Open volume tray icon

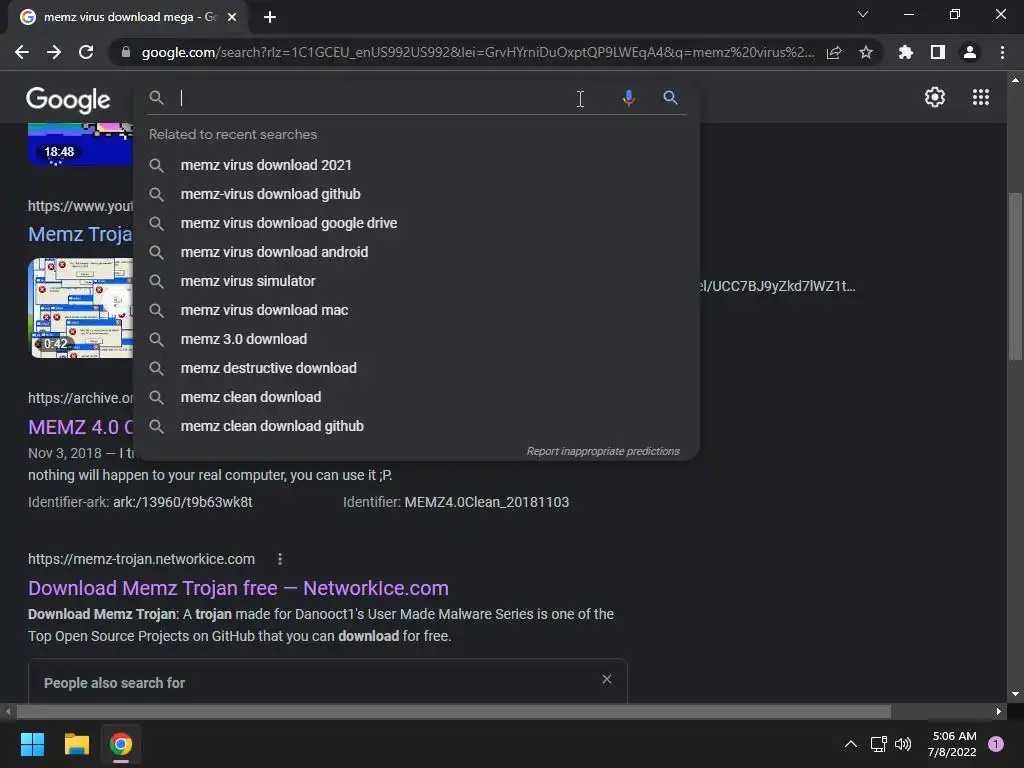pos(903,744)
